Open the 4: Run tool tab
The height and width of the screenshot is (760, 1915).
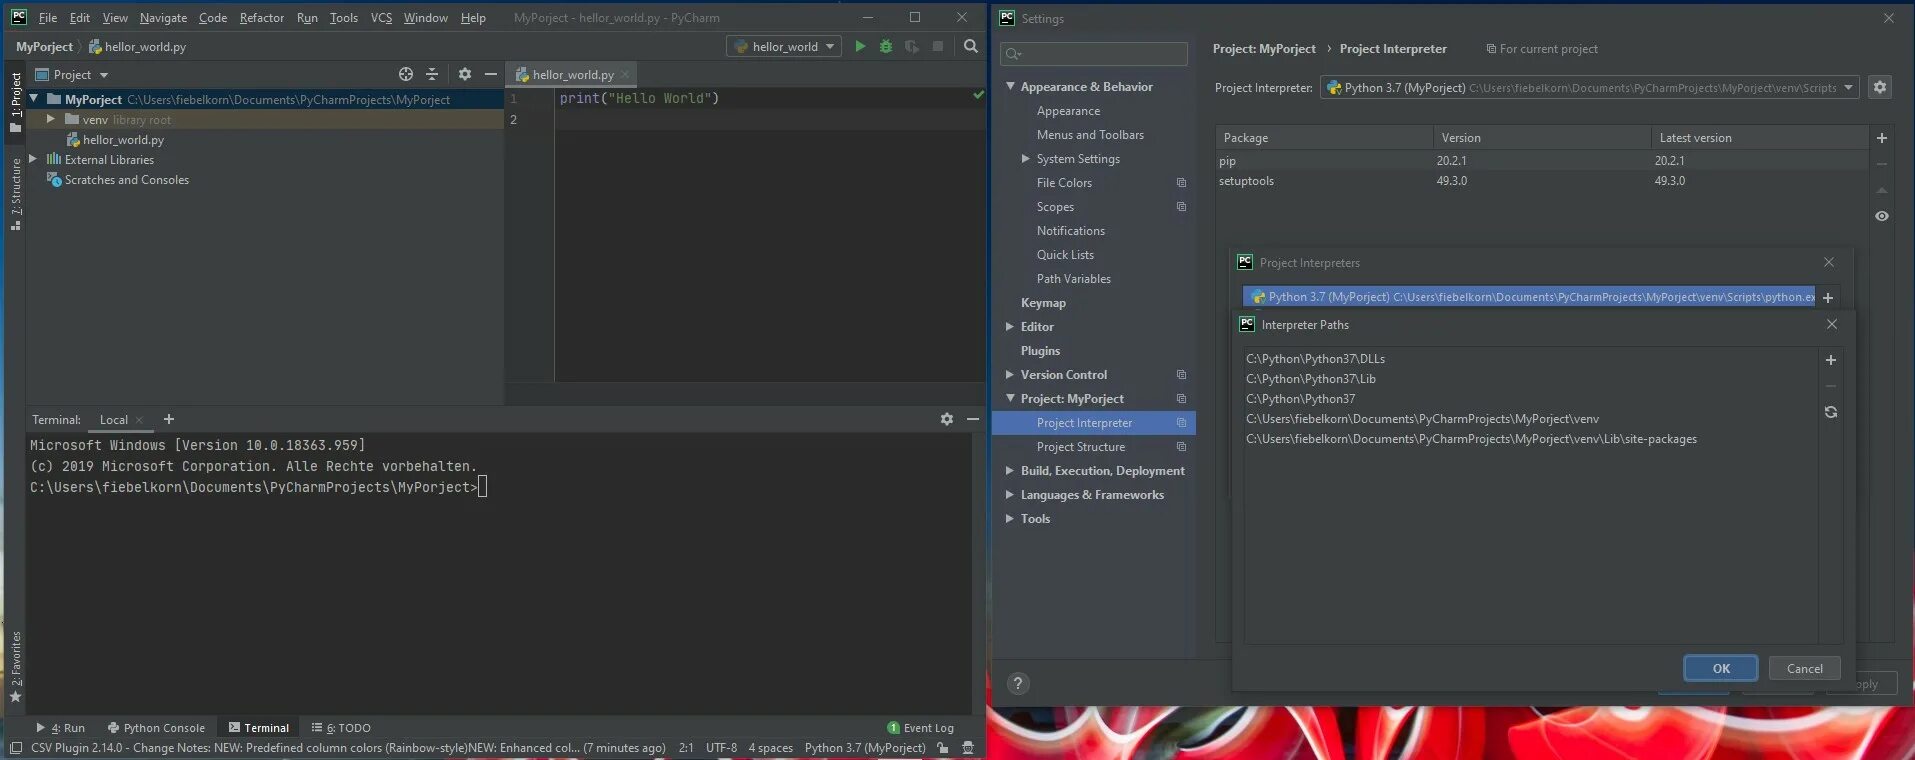coord(61,727)
